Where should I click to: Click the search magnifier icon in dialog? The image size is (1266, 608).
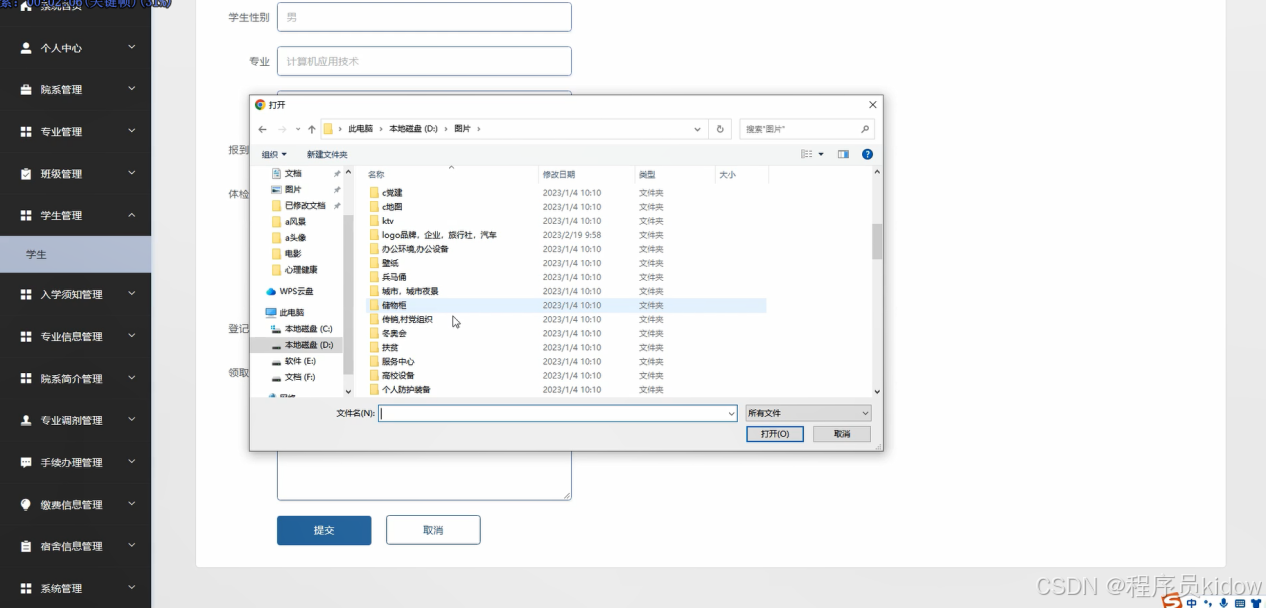(x=865, y=129)
